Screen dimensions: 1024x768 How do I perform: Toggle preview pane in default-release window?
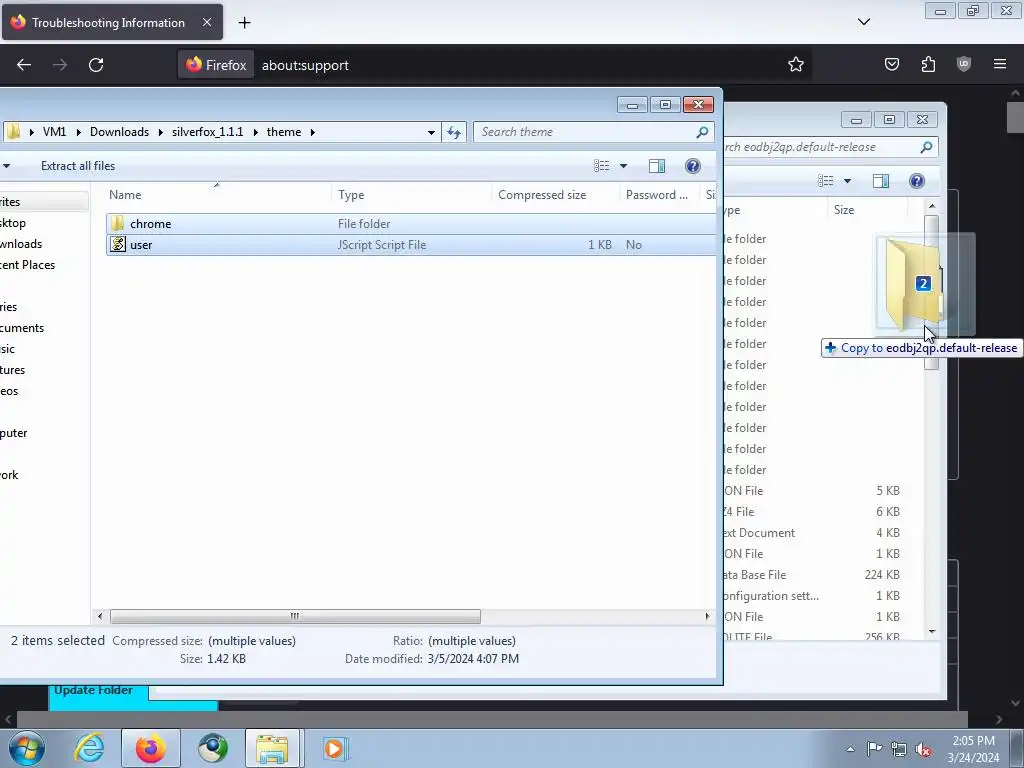881,181
